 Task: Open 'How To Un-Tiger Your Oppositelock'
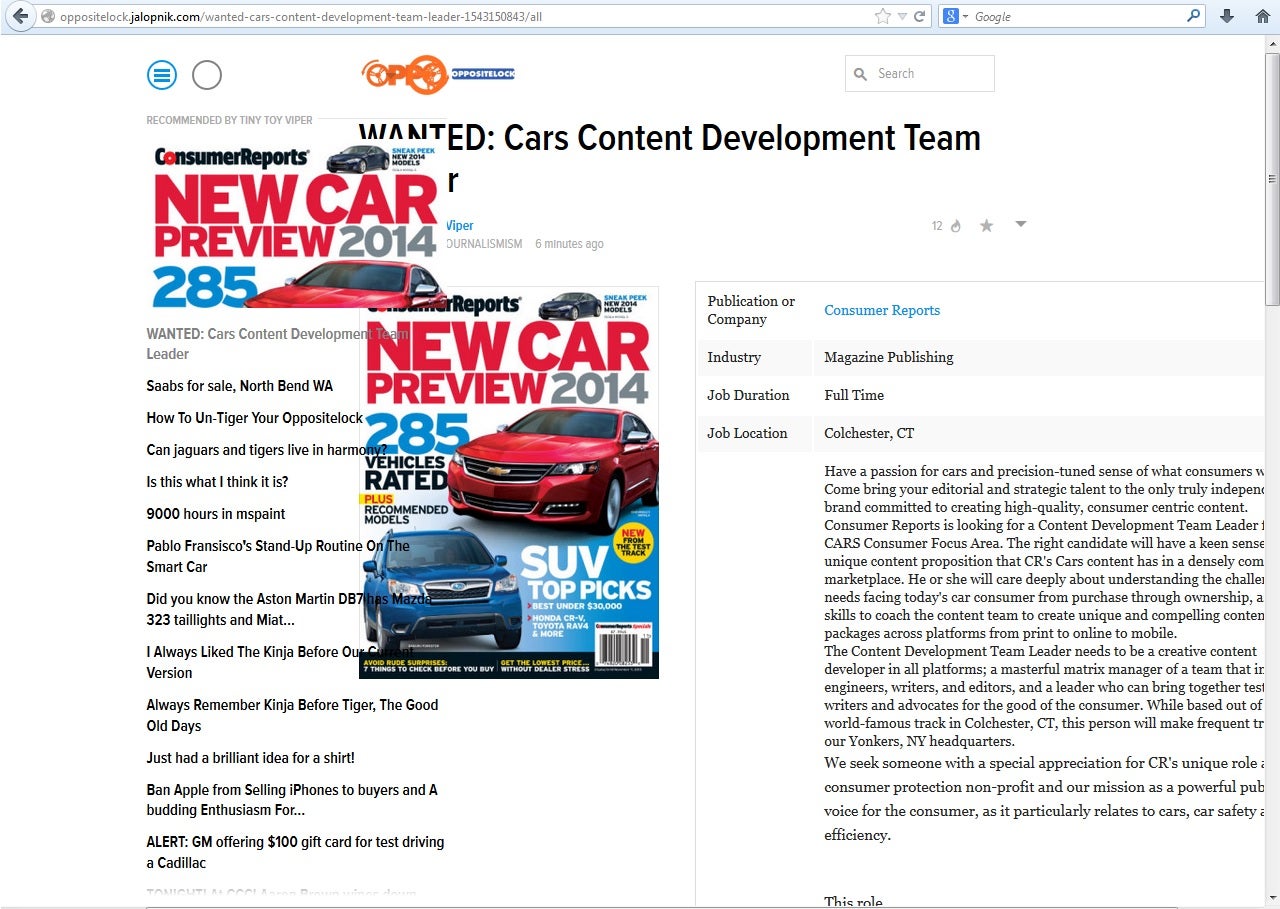pyautogui.click(x=255, y=418)
